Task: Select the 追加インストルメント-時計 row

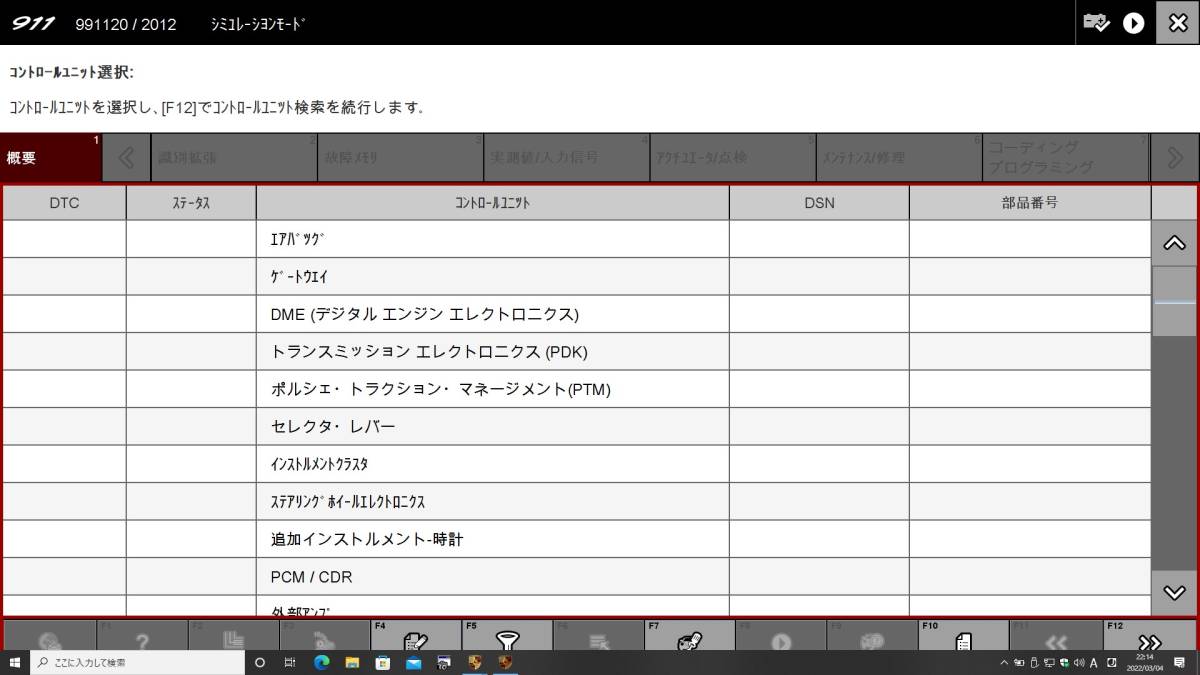Action: tap(577, 539)
